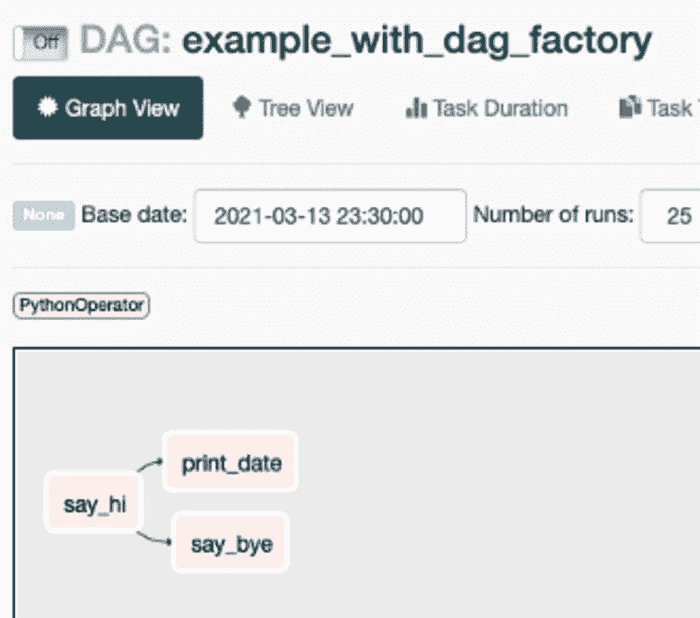Click the PythonOperator legend tag
The height and width of the screenshot is (618, 700).
click(81, 305)
